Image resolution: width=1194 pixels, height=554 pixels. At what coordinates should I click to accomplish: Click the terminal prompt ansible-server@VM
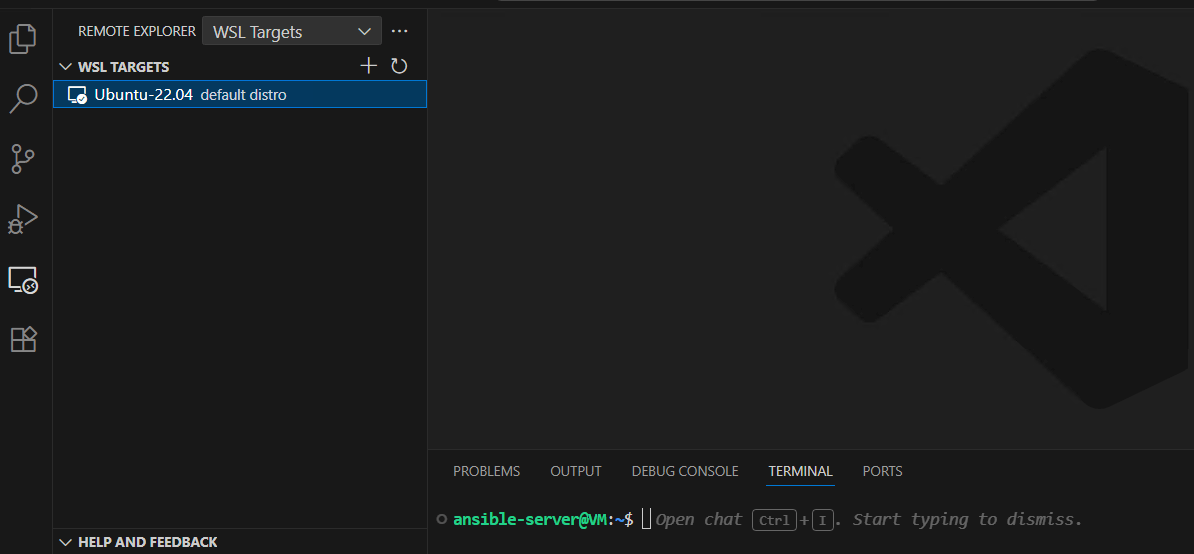click(530, 520)
